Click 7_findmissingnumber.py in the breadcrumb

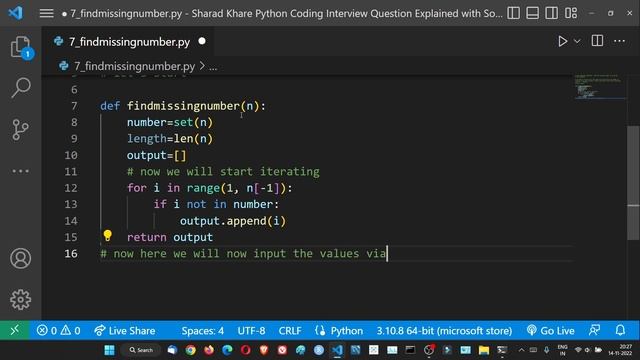[134, 66]
